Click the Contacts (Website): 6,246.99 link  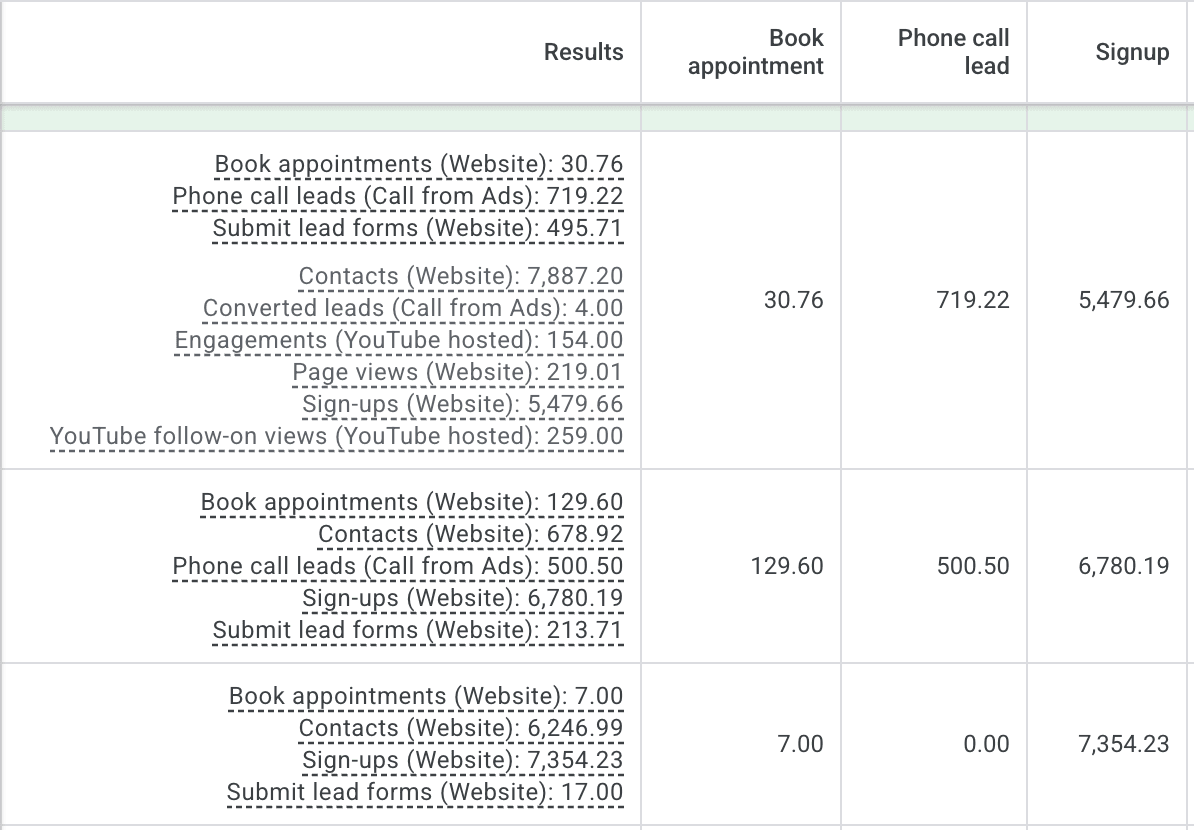click(x=461, y=728)
